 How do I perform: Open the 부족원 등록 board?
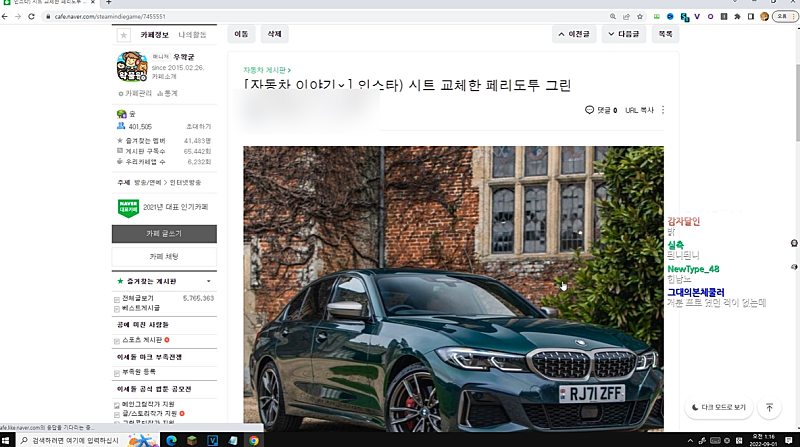[139, 372]
